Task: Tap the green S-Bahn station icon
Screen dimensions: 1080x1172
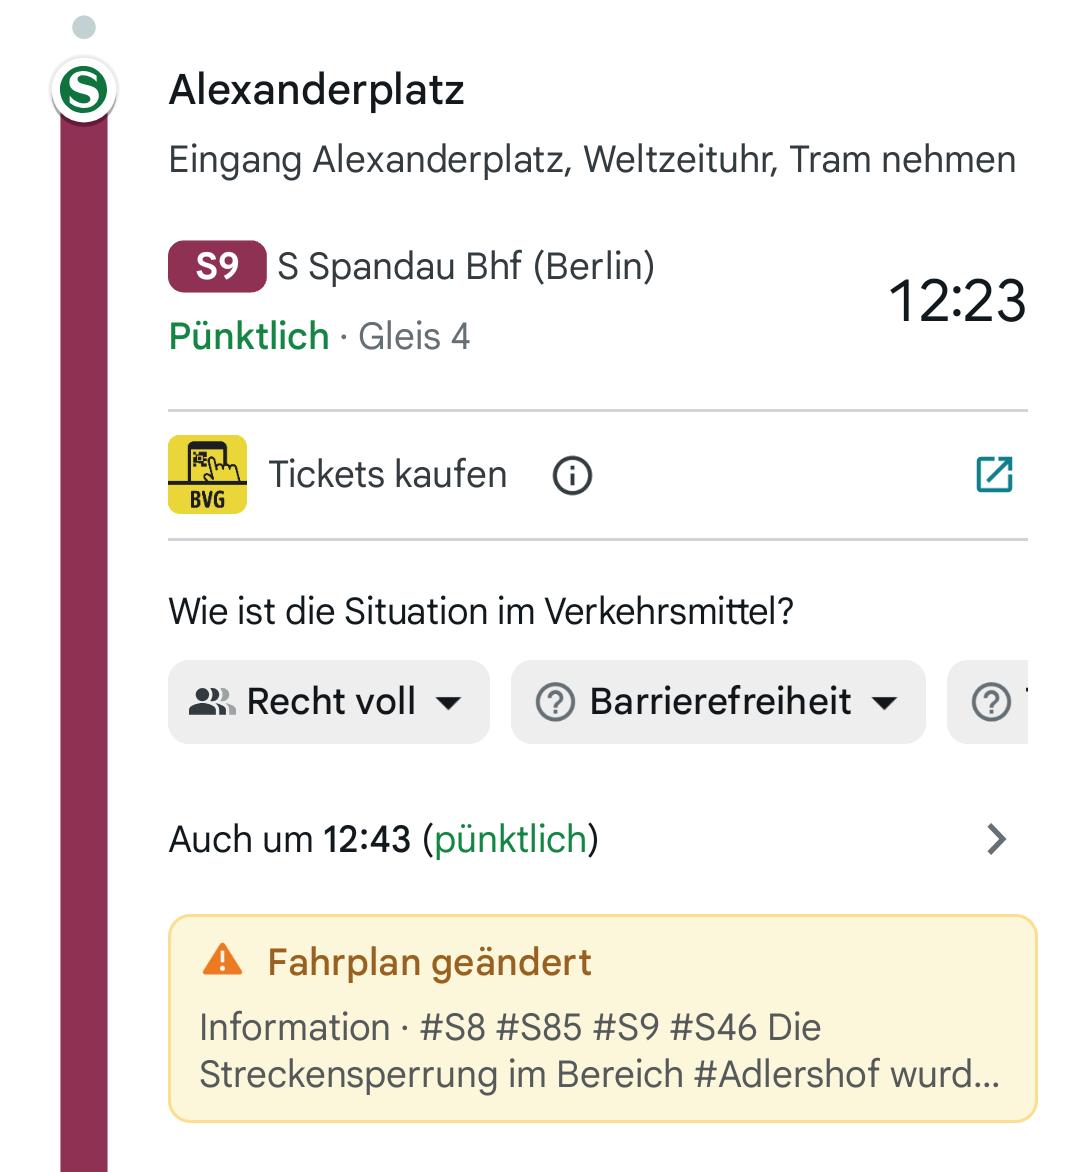Action: [84, 91]
